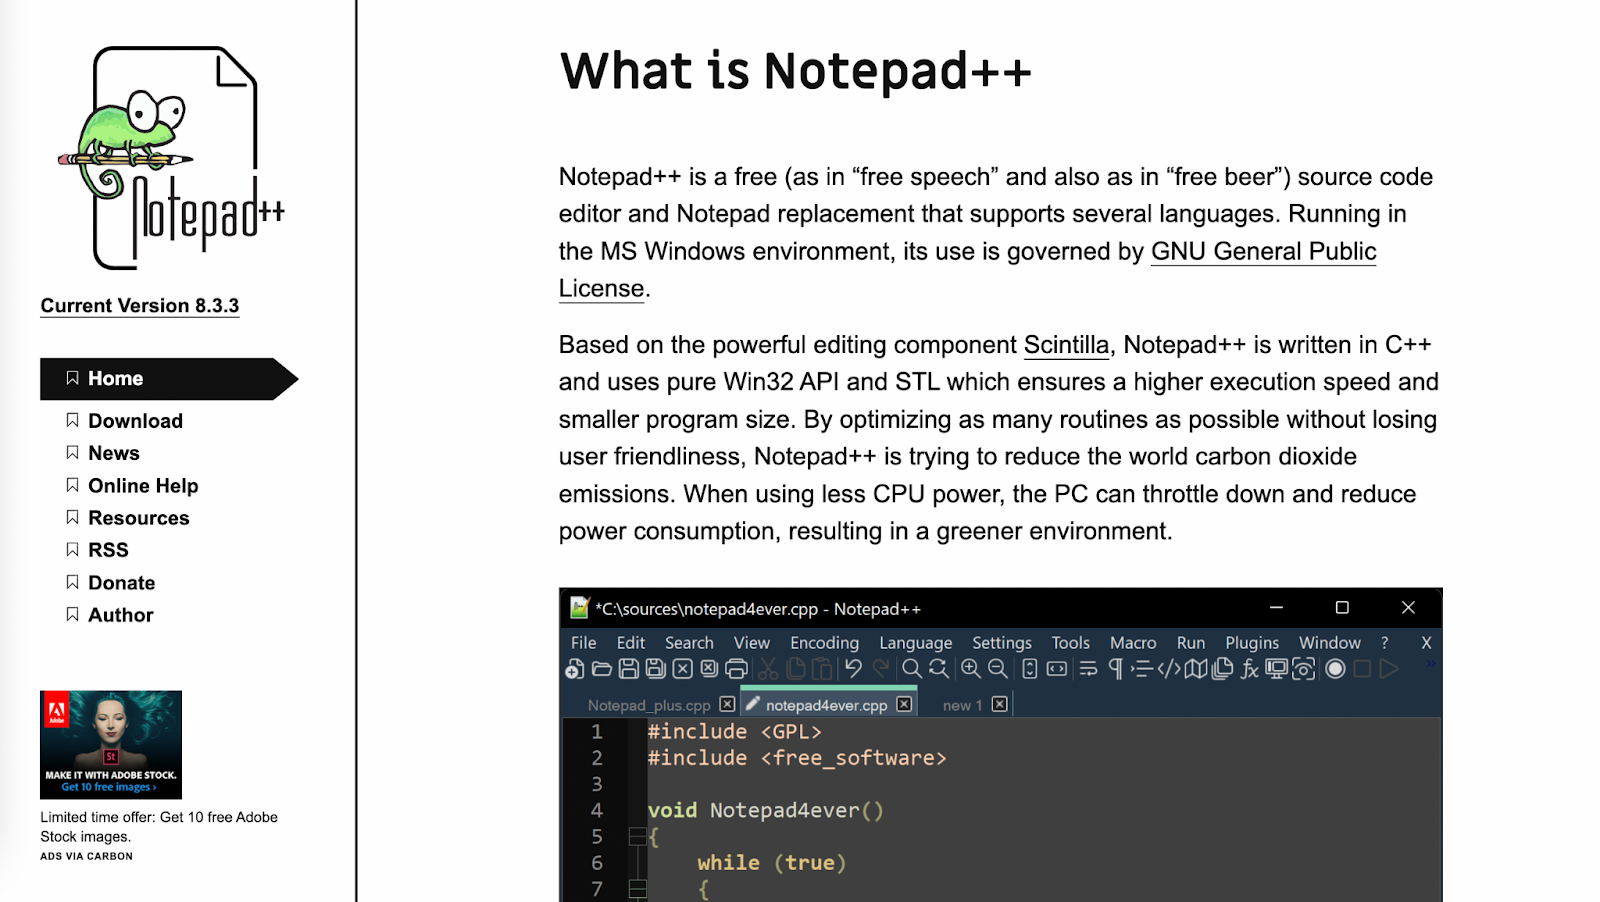The width and height of the screenshot is (1600, 902).
Task: Click the Undo arrow icon
Action: coord(853,668)
